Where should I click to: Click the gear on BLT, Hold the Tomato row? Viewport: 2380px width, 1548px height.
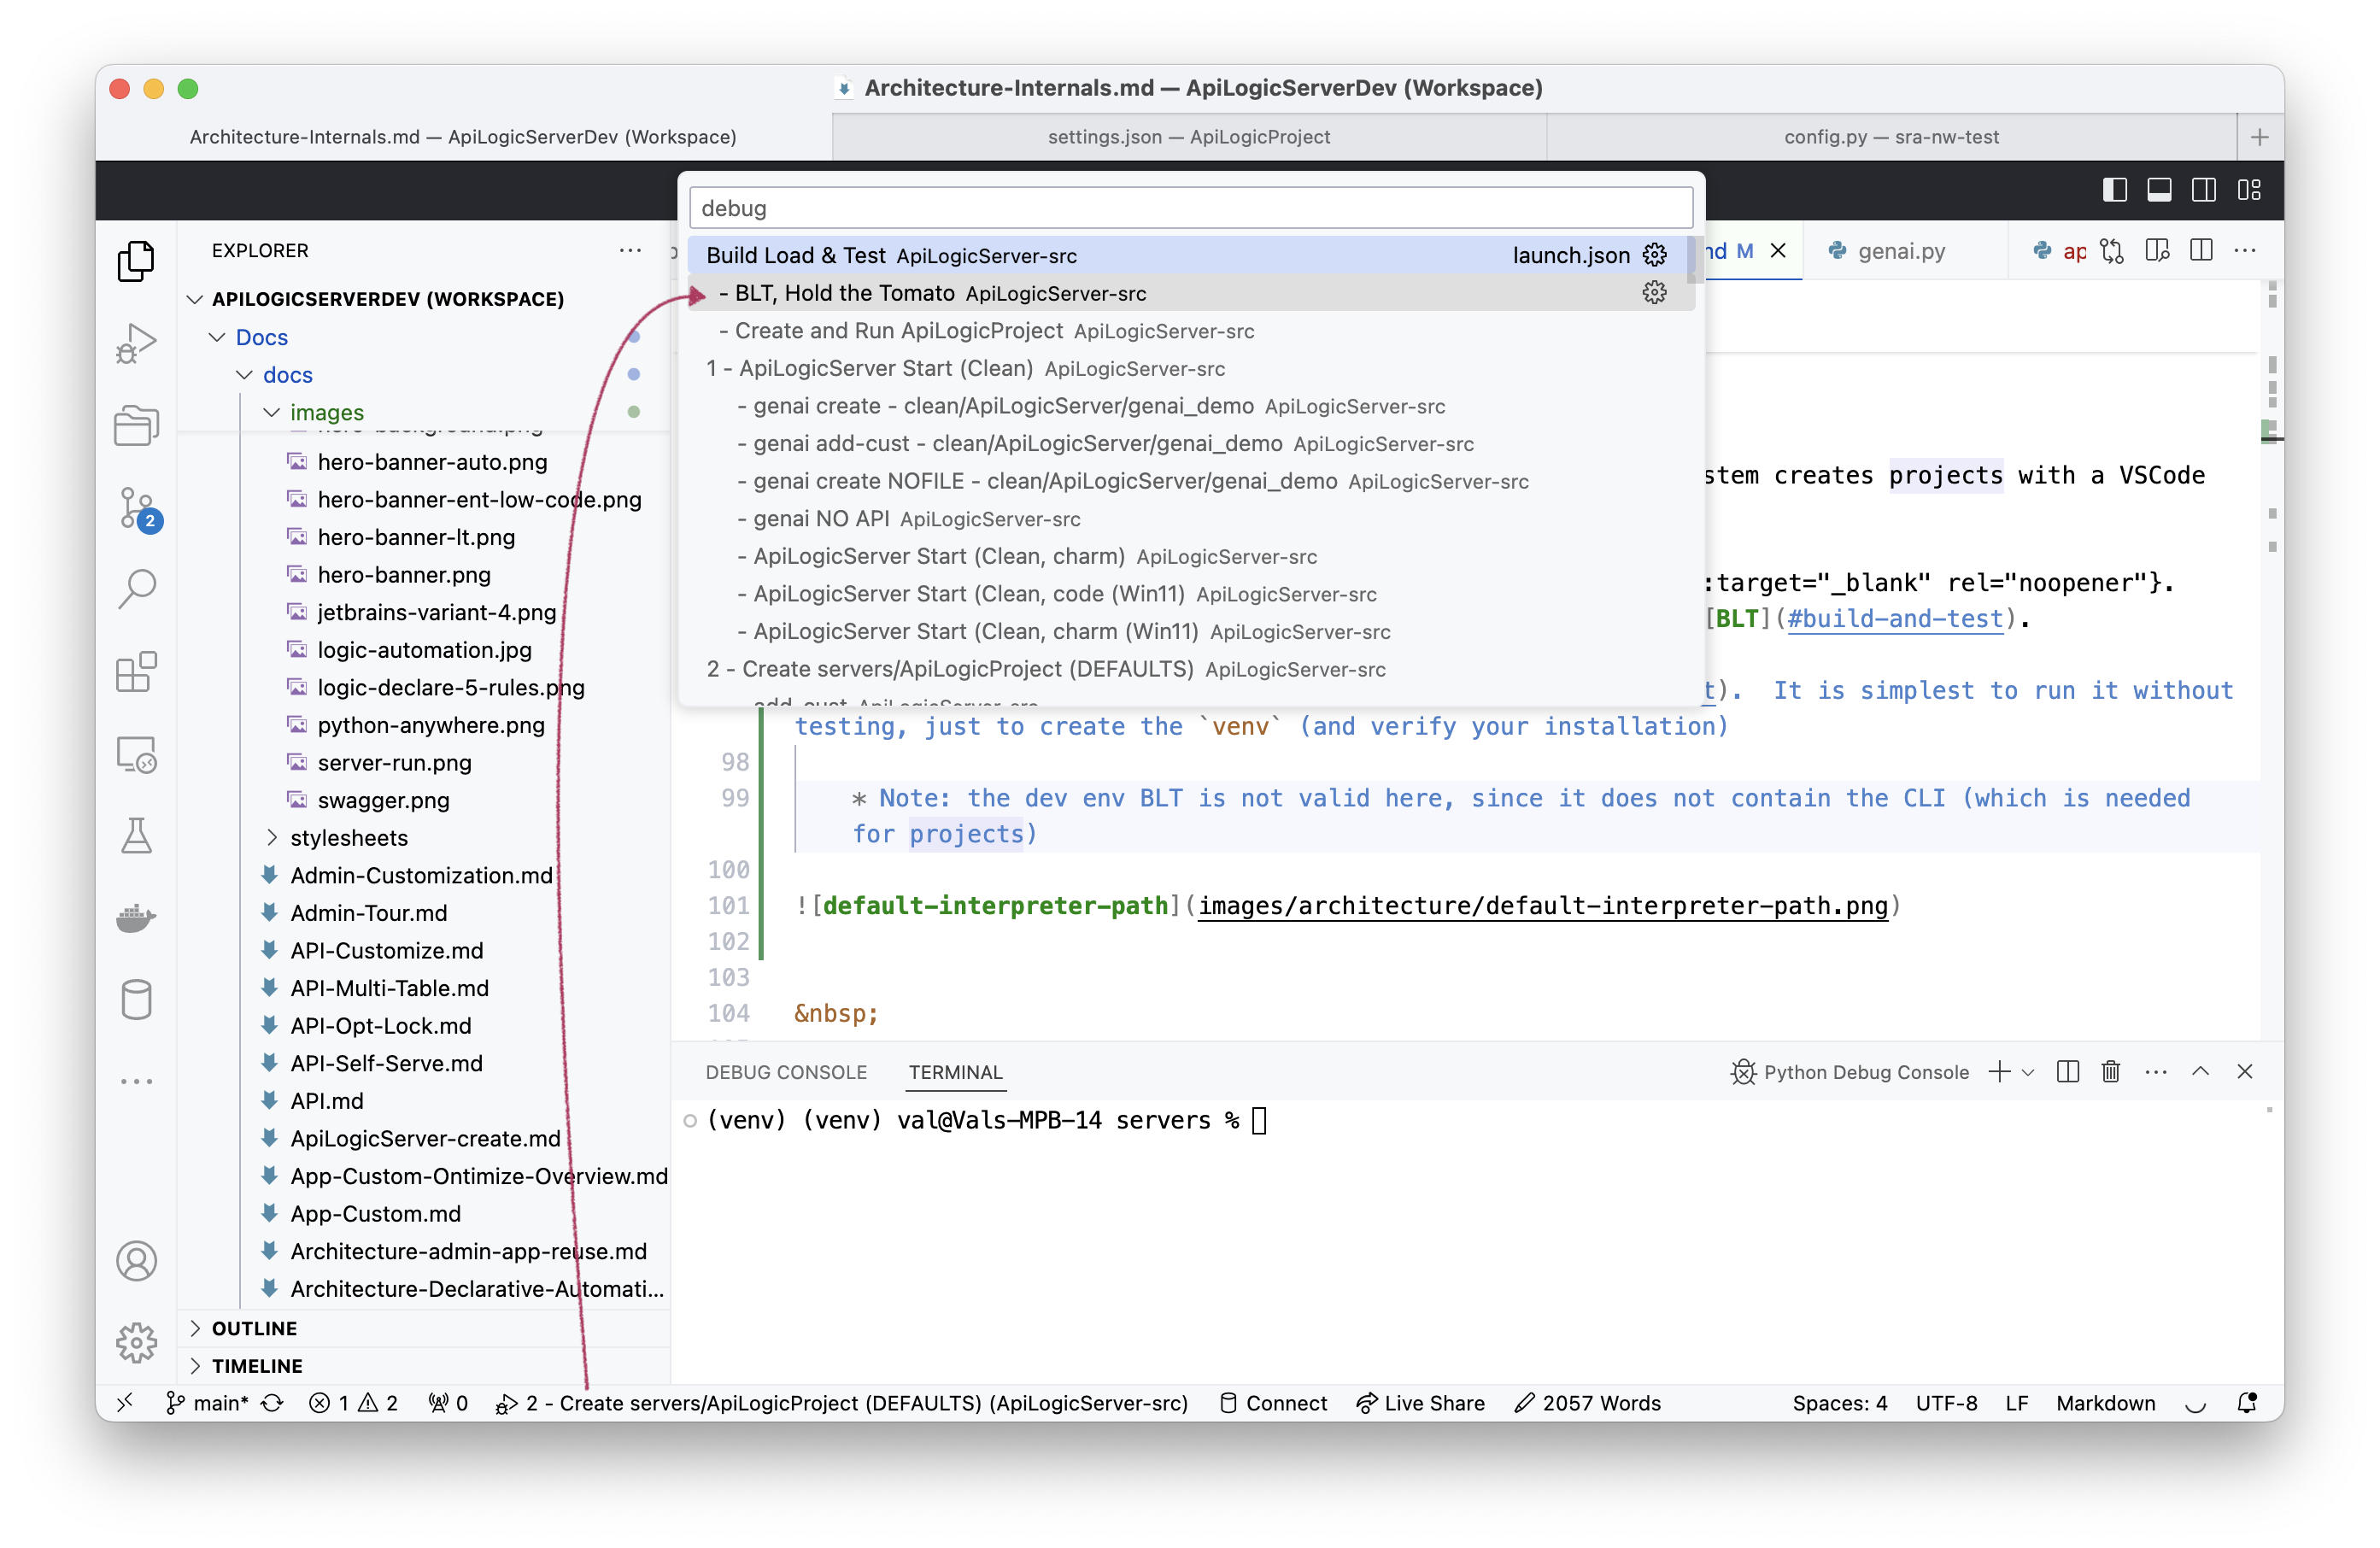[x=1654, y=292]
